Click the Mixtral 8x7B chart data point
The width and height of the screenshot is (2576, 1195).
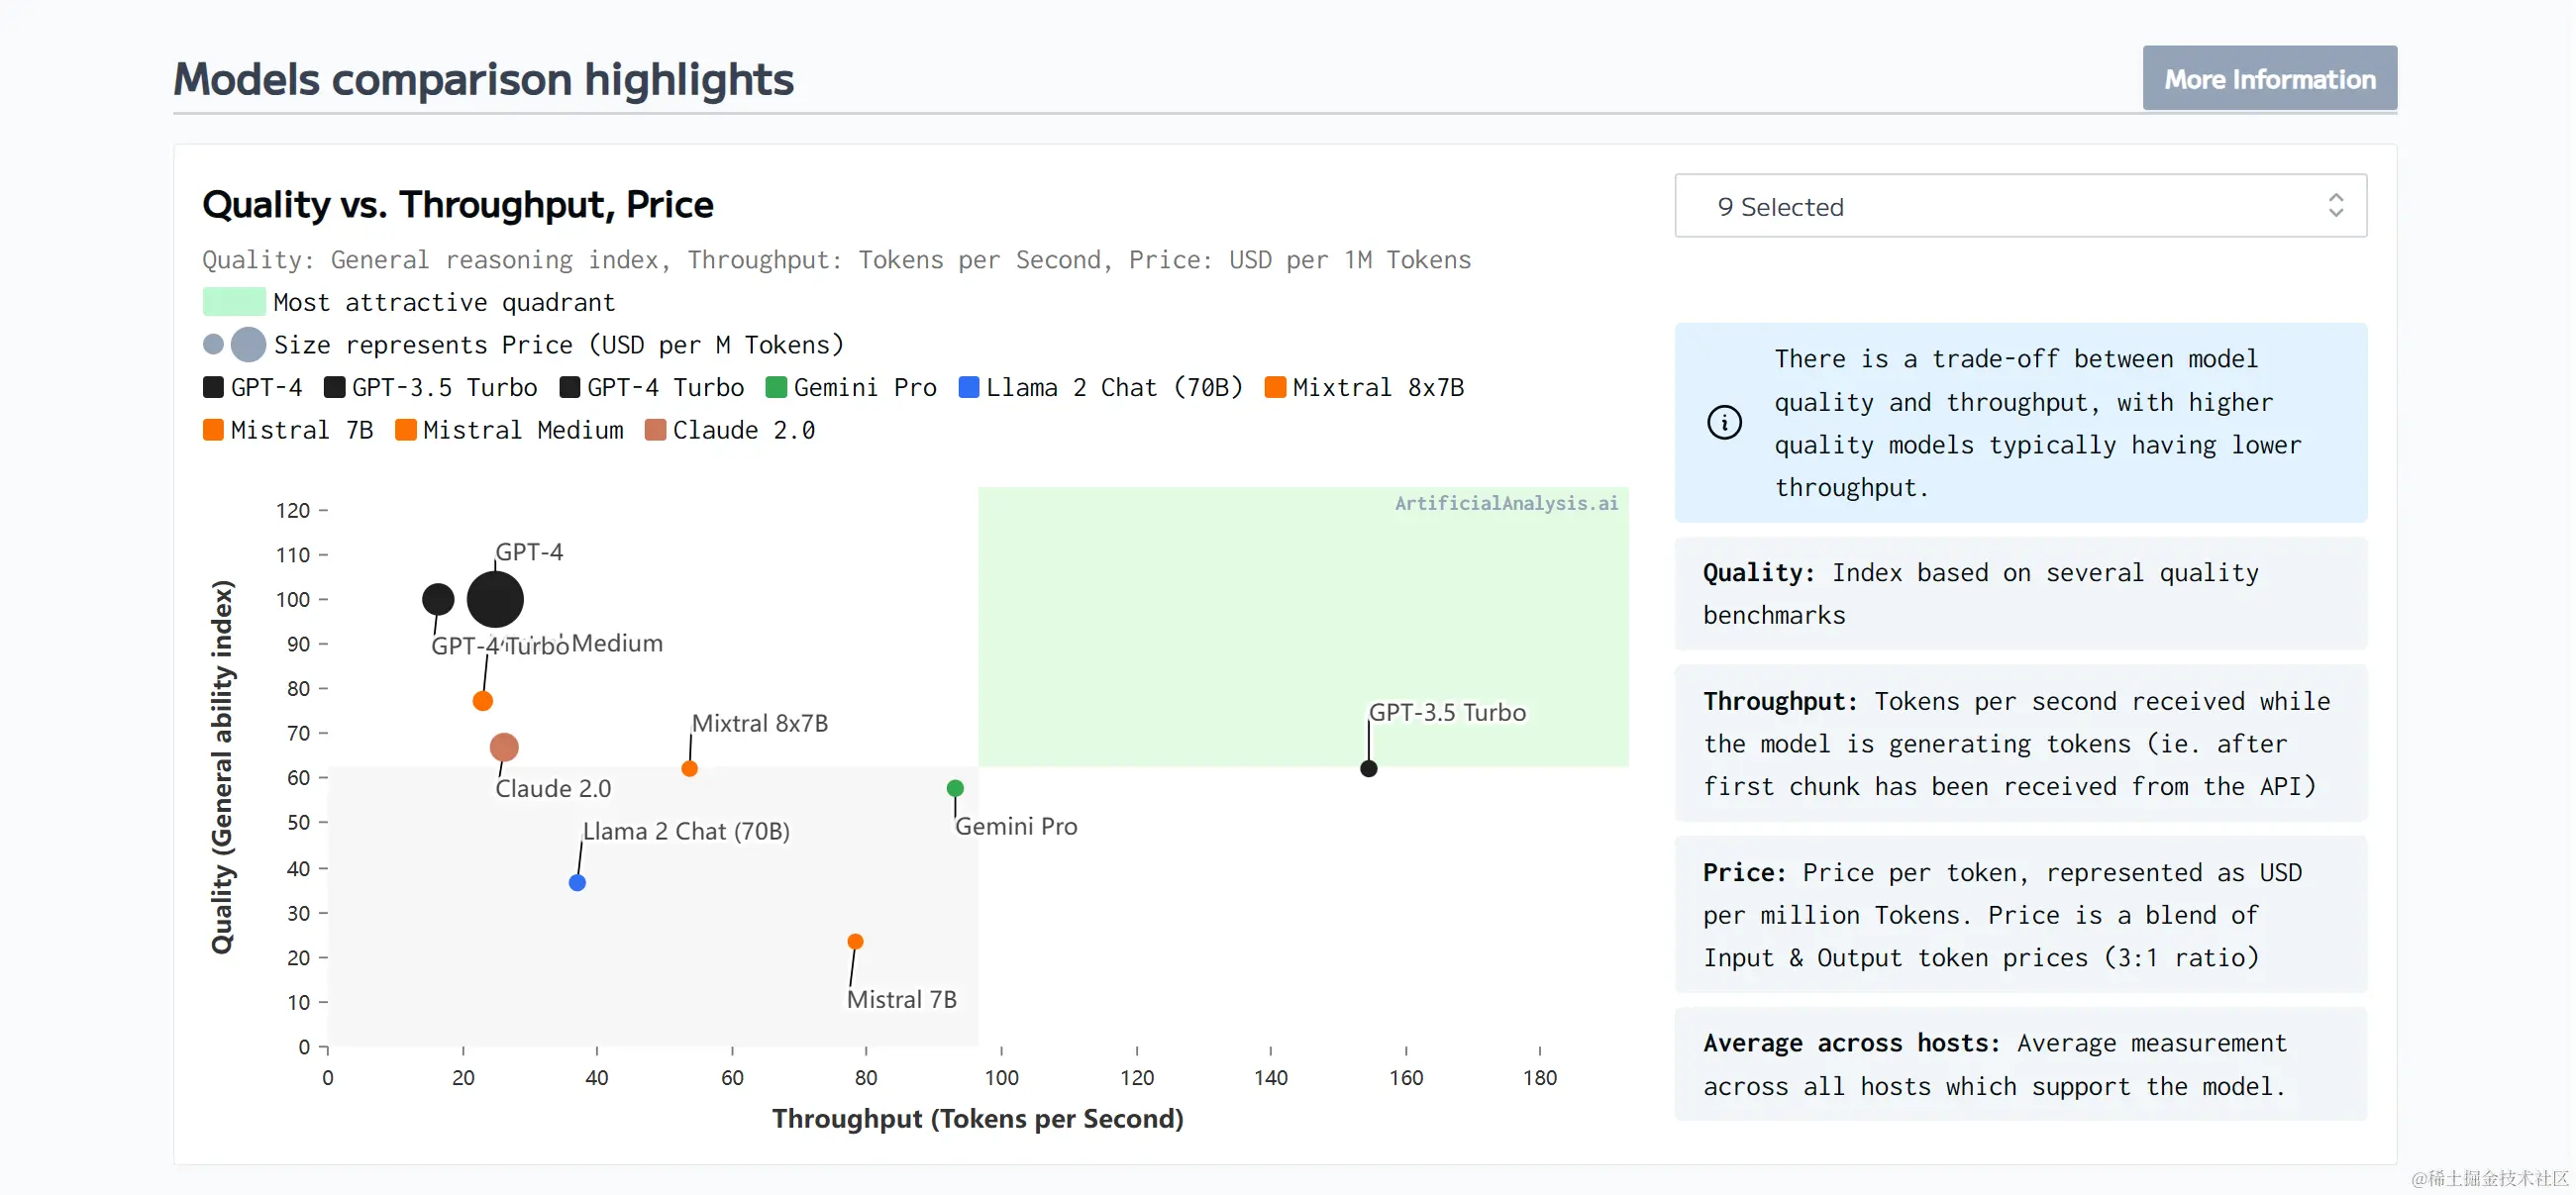pyautogui.click(x=689, y=768)
